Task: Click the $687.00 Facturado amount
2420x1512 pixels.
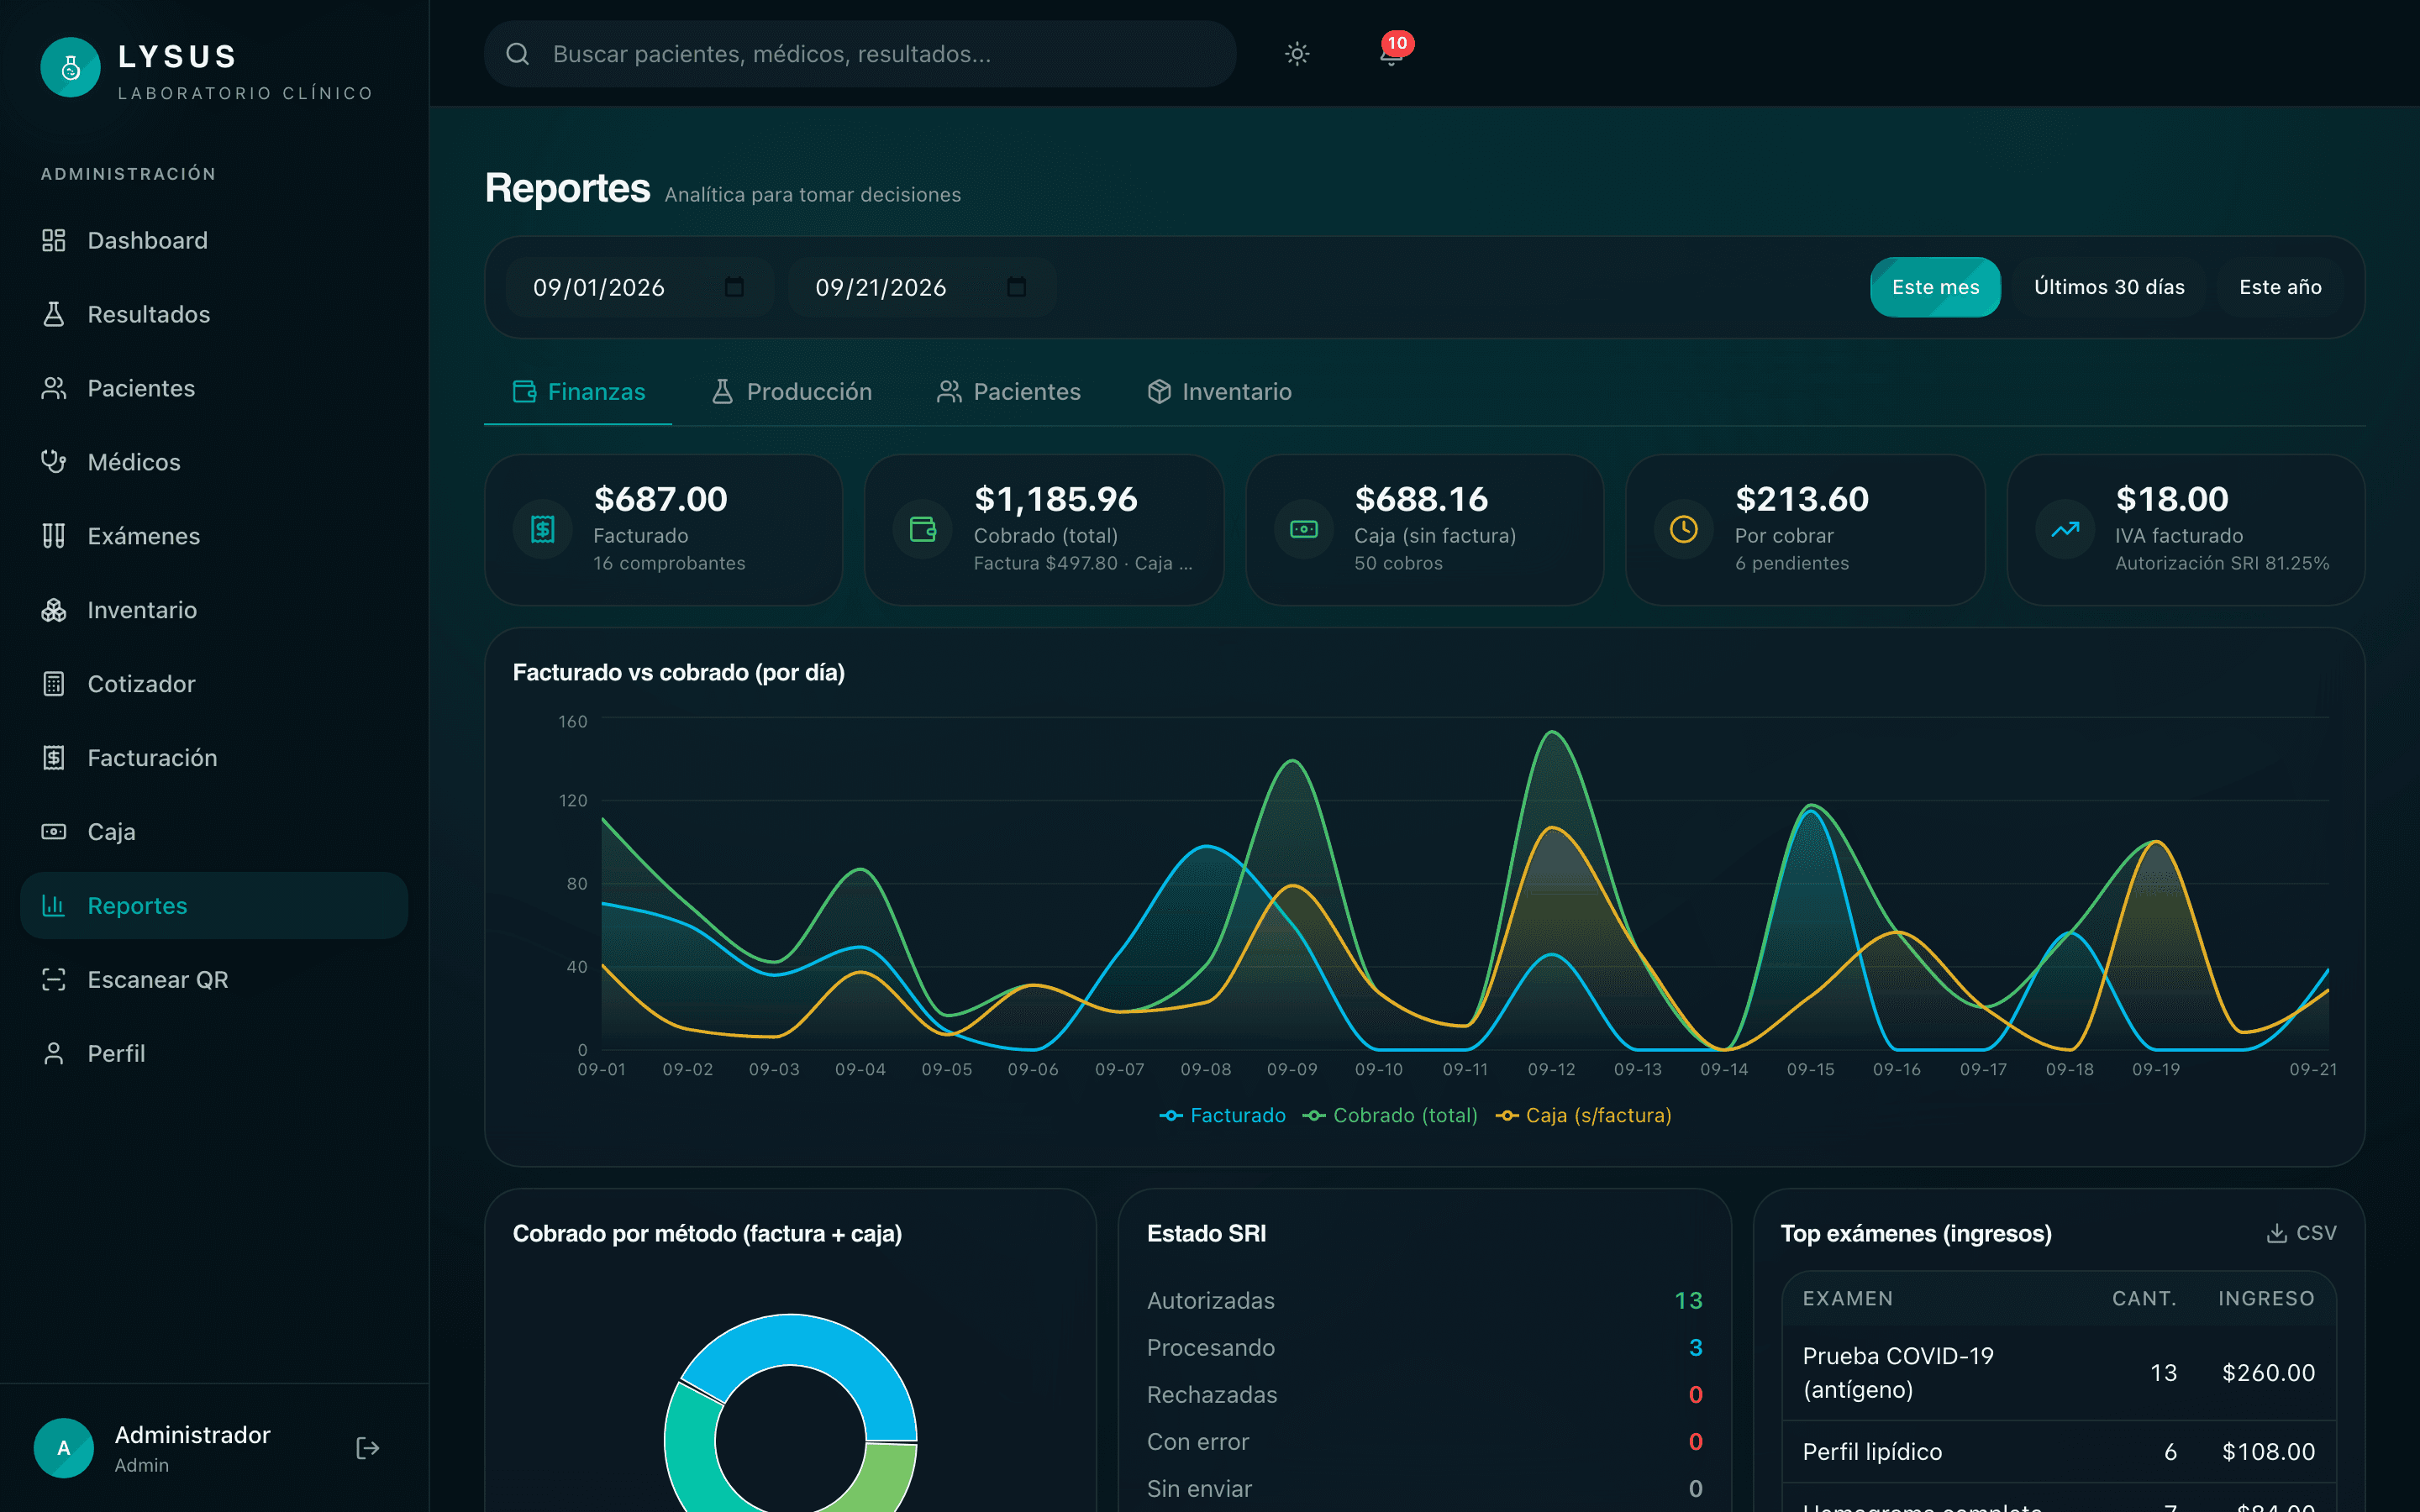Action: point(661,499)
